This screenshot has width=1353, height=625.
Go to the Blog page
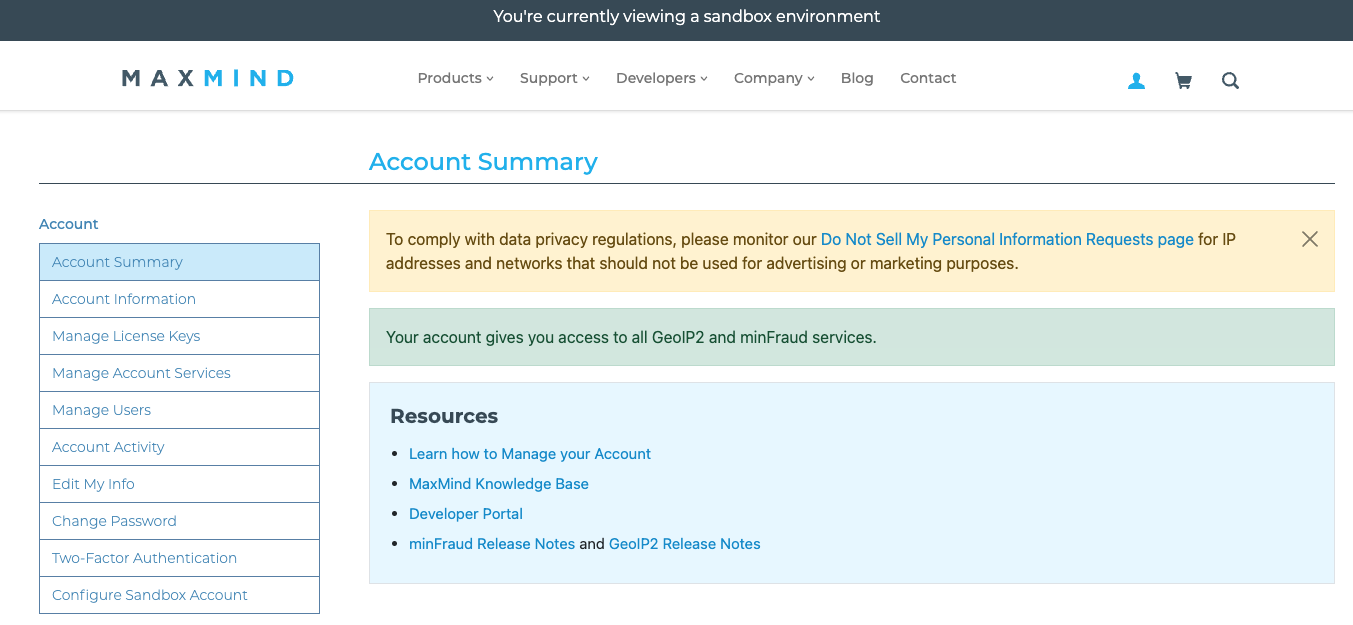[857, 78]
